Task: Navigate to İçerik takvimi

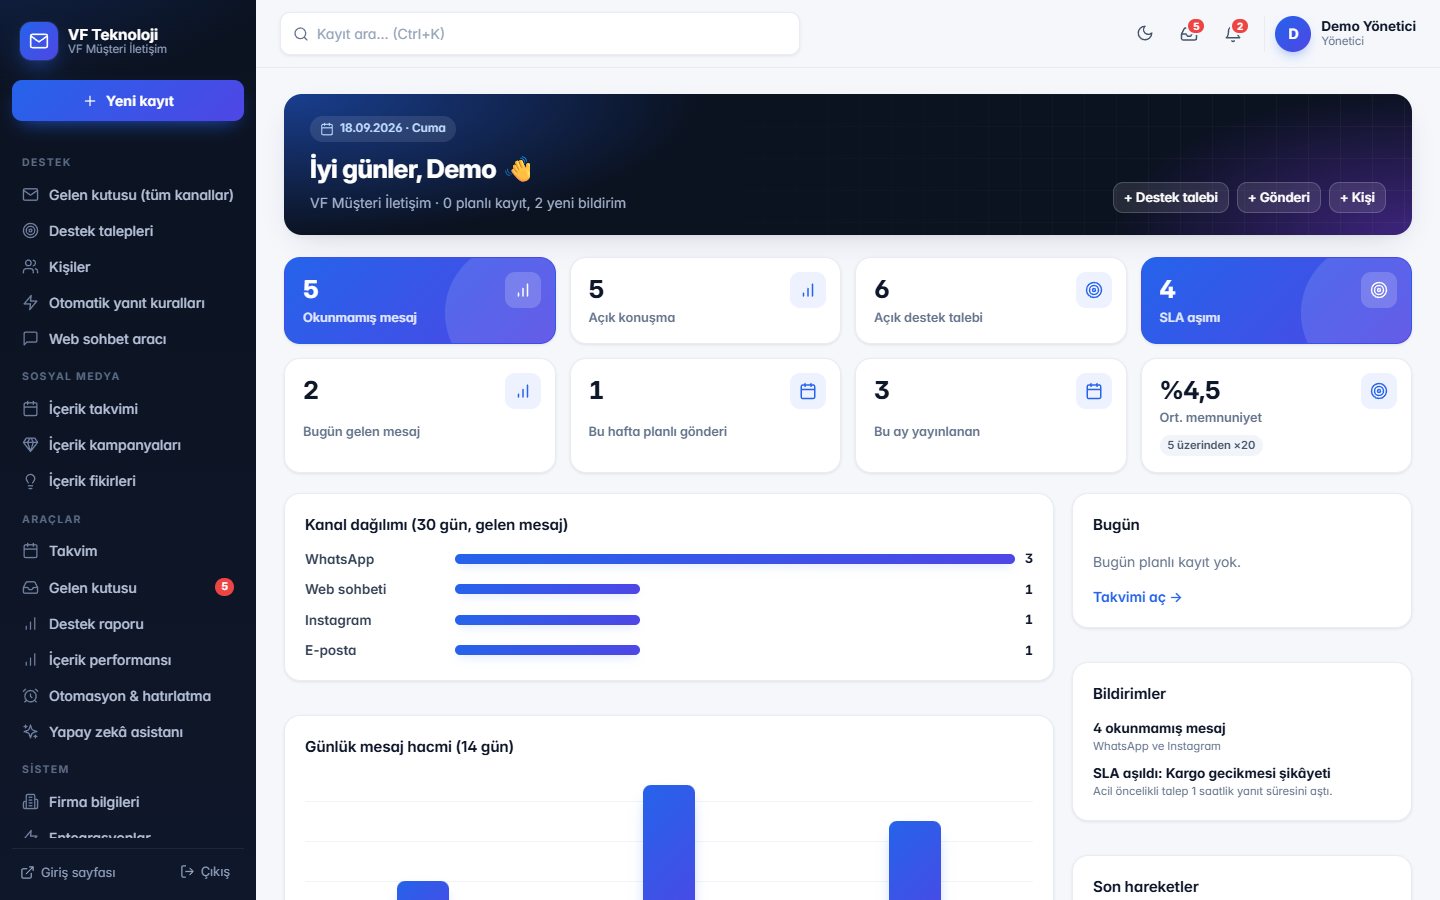Action: point(128,409)
